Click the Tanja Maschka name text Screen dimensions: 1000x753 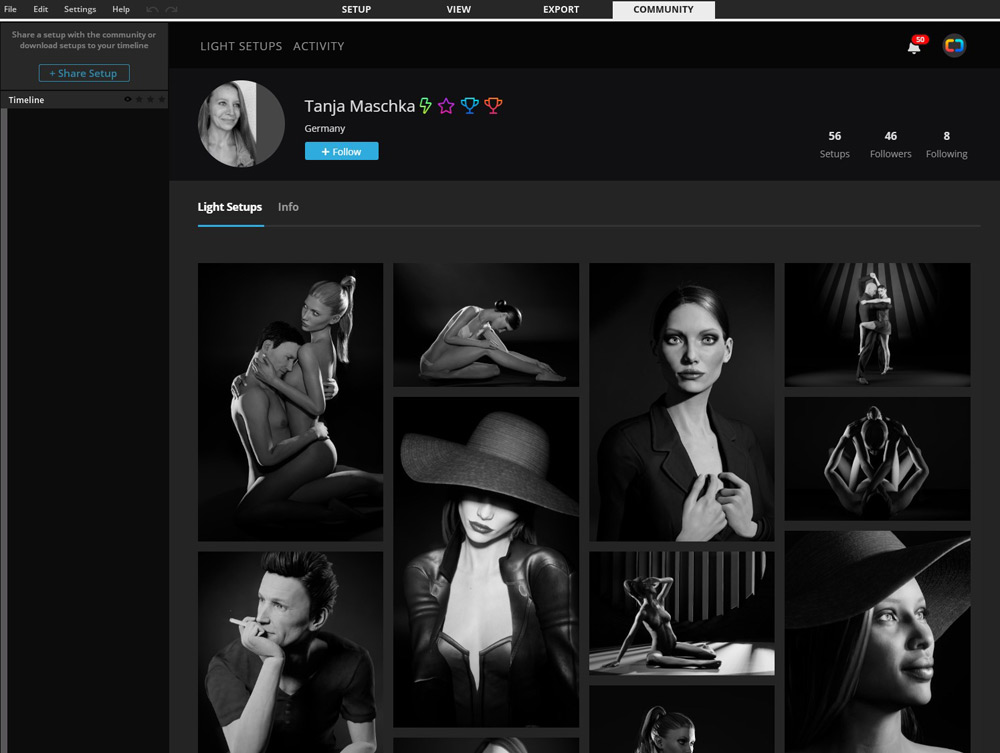tap(360, 106)
